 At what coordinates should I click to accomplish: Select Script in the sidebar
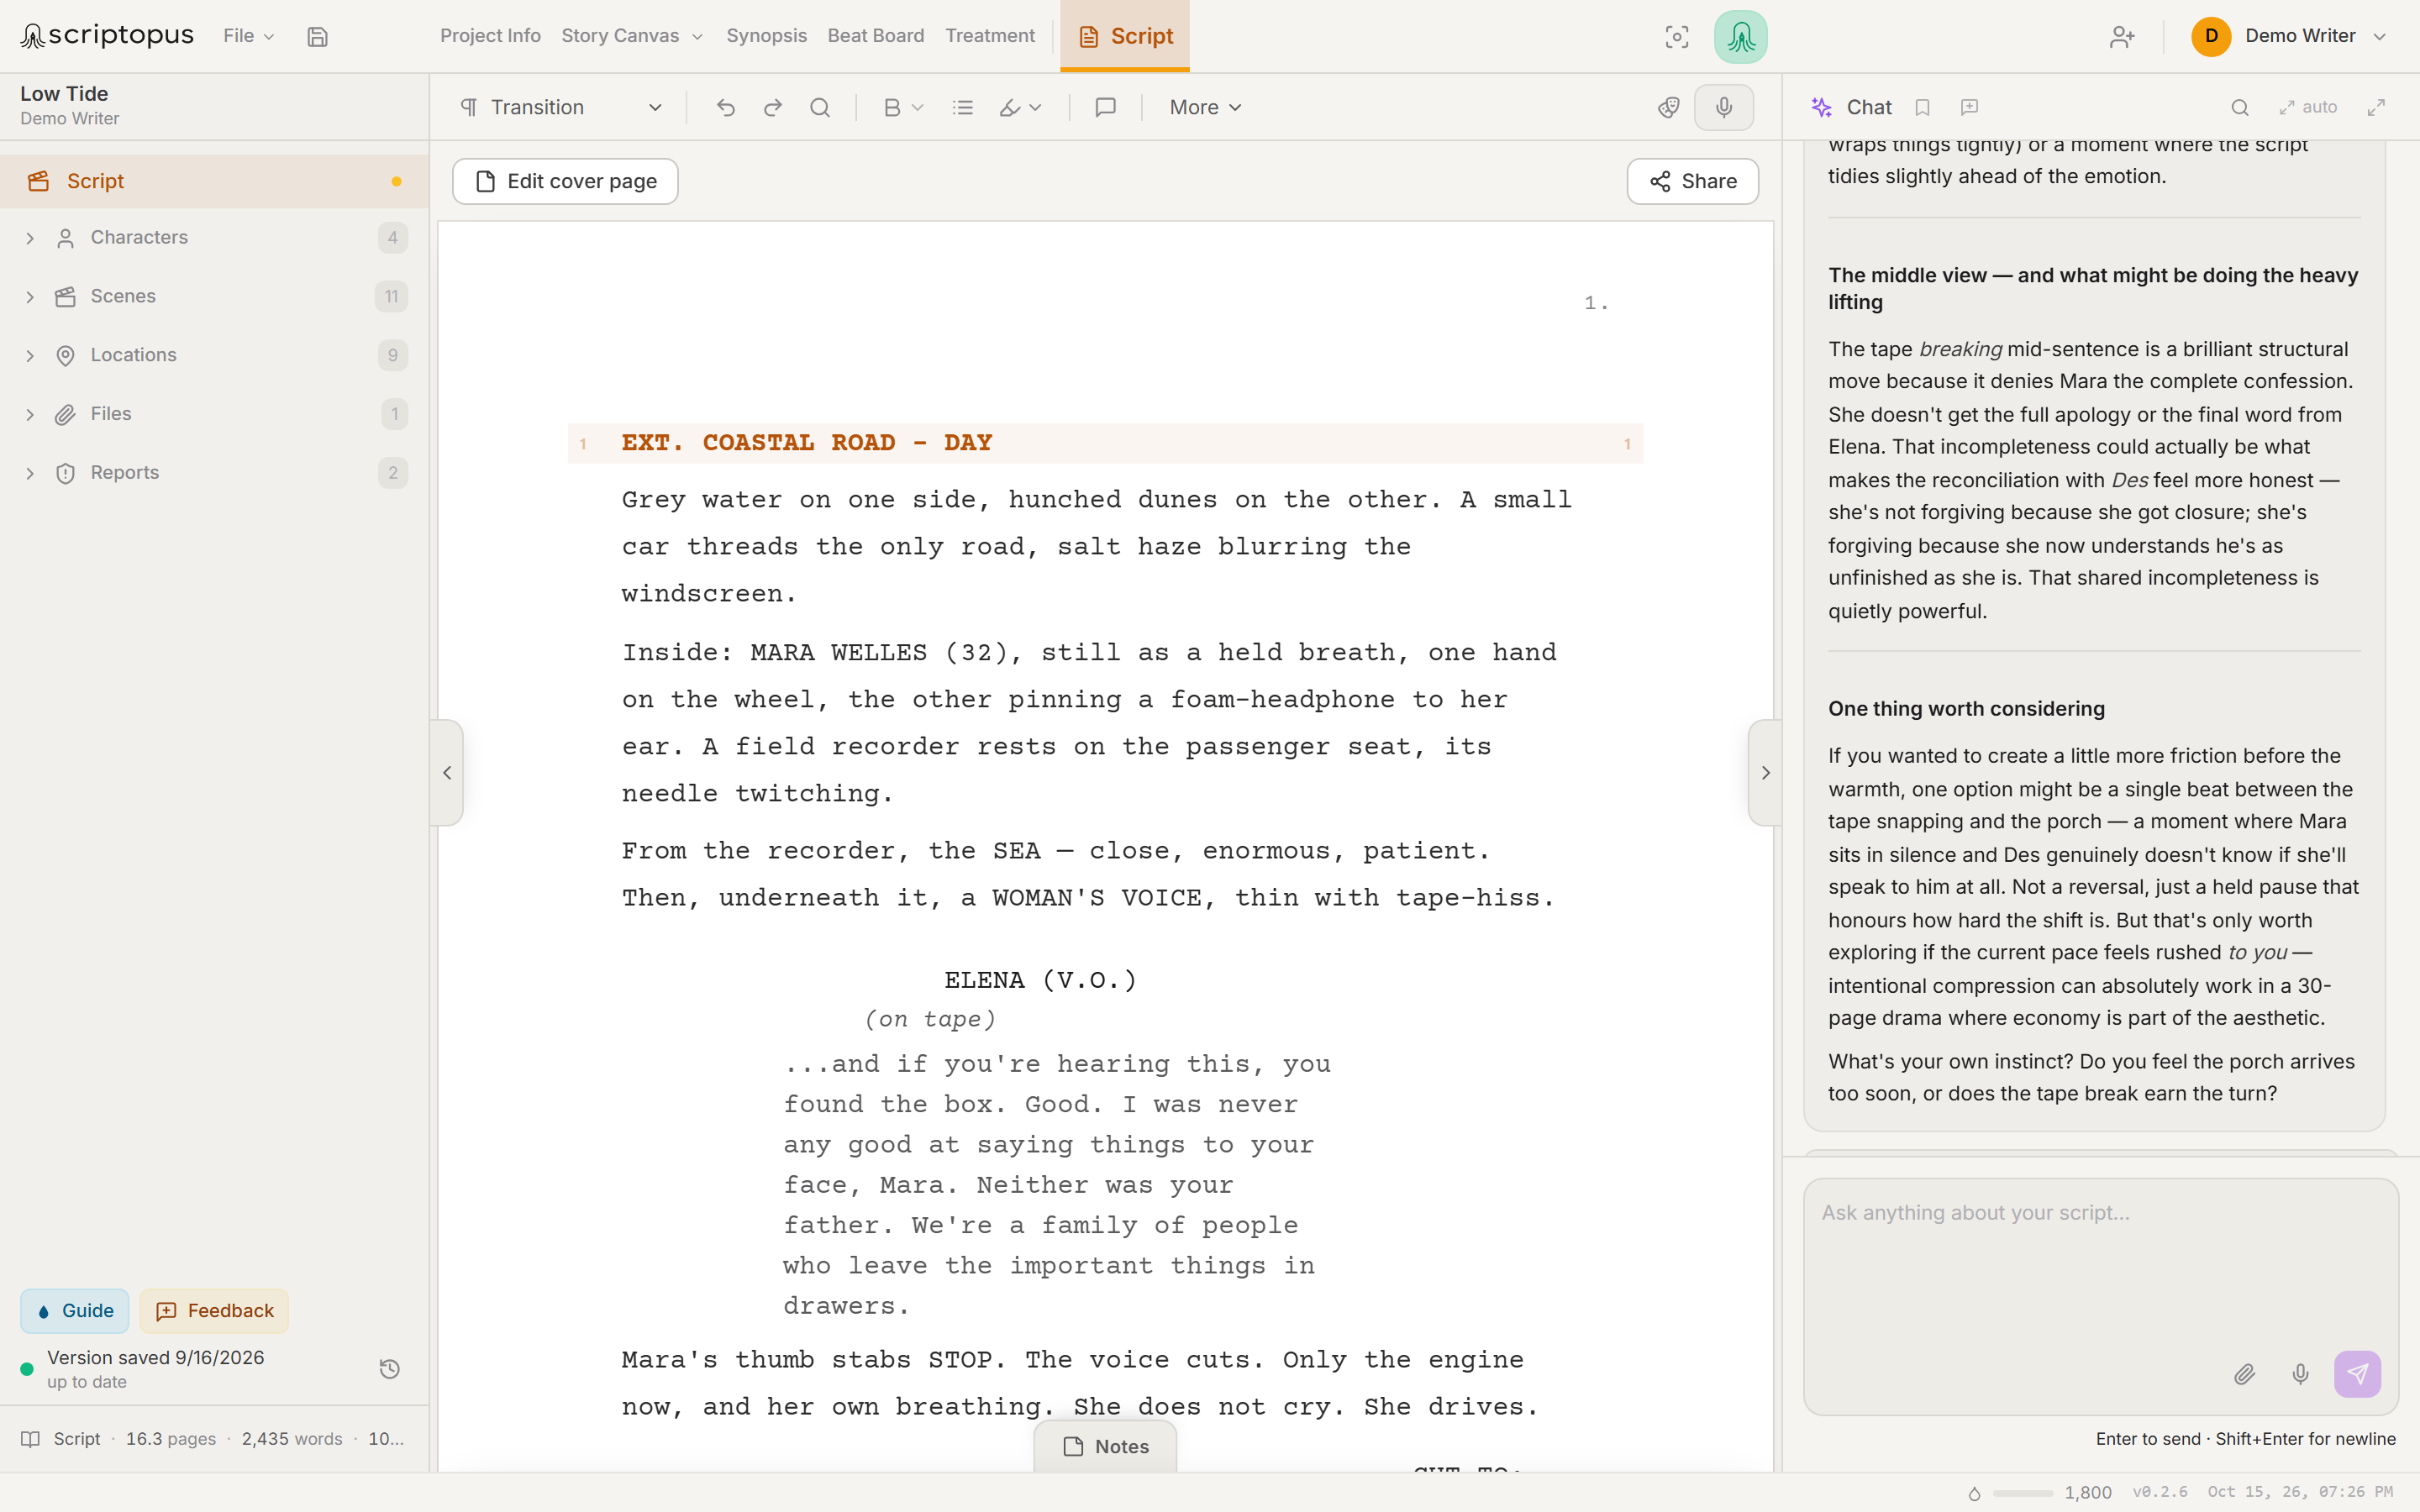[214, 181]
